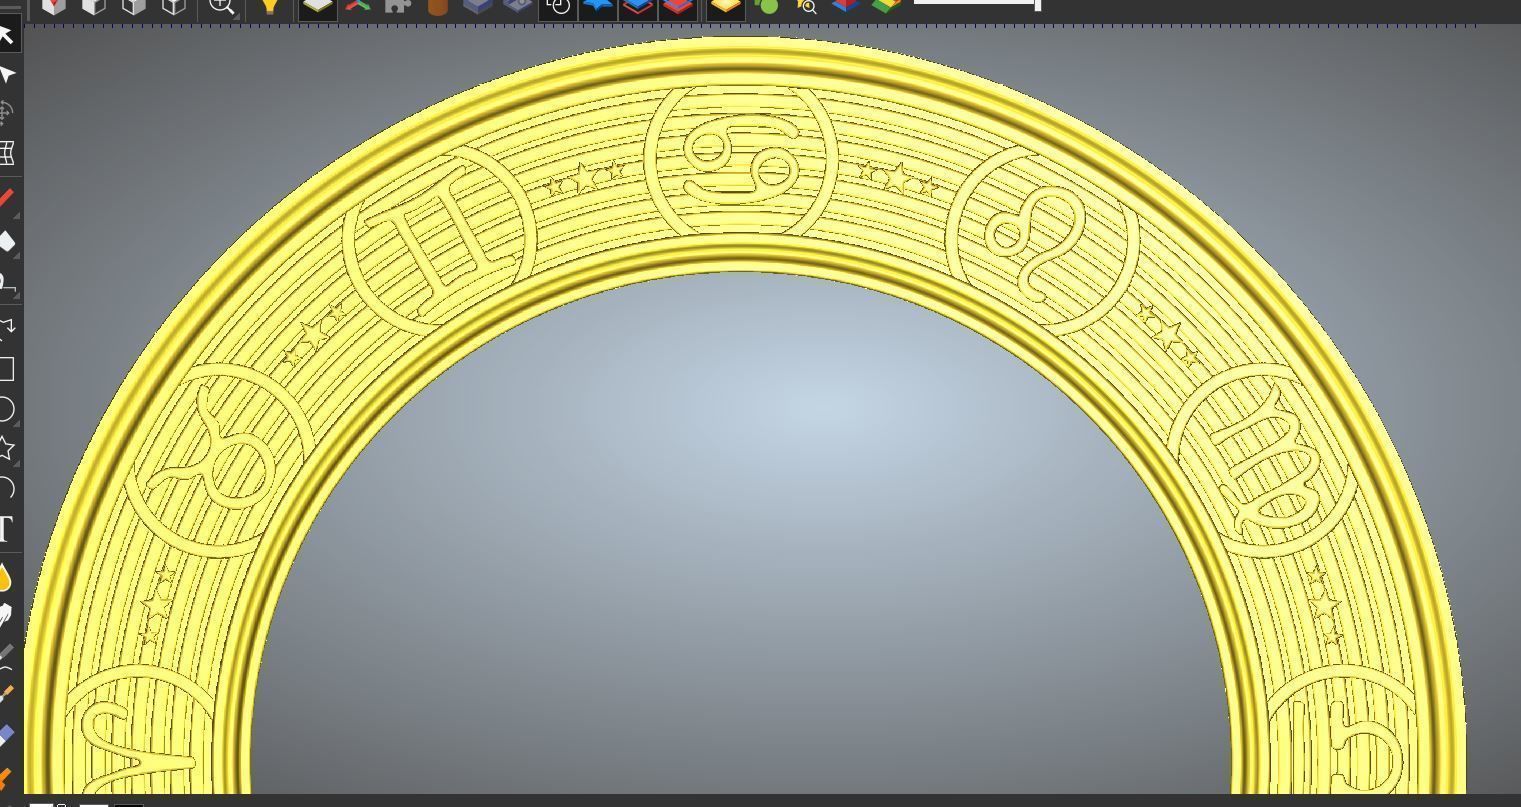Pick the red line drawing tool

tap(6, 198)
